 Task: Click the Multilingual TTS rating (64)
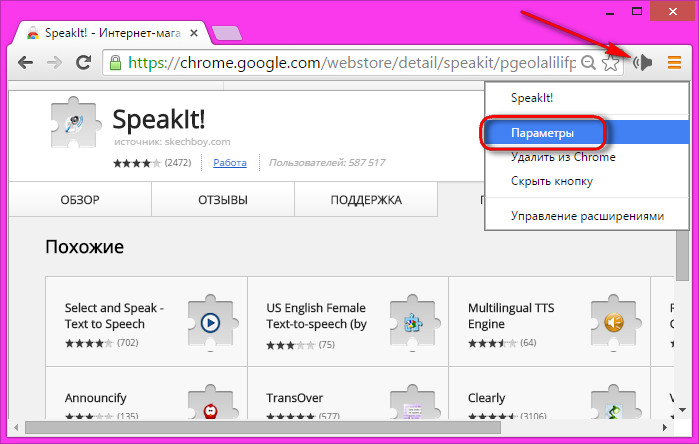(x=502, y=343)
